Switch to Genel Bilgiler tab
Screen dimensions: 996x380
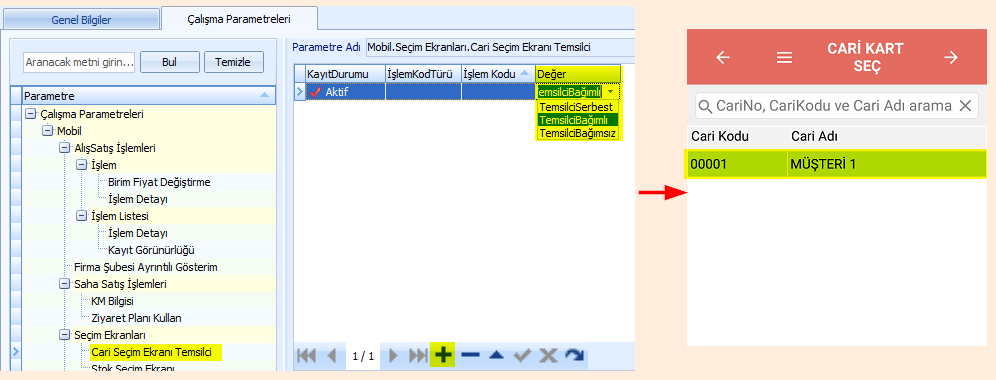(x=81, y=20)
